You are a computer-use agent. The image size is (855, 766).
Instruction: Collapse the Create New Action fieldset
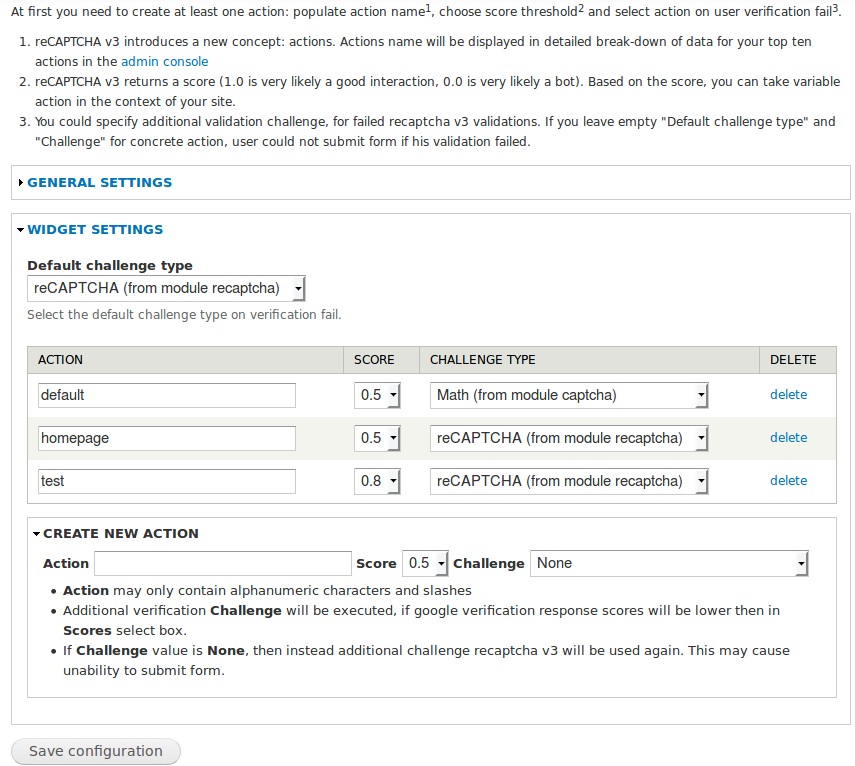pyautogui.click(x=121, y=534)
